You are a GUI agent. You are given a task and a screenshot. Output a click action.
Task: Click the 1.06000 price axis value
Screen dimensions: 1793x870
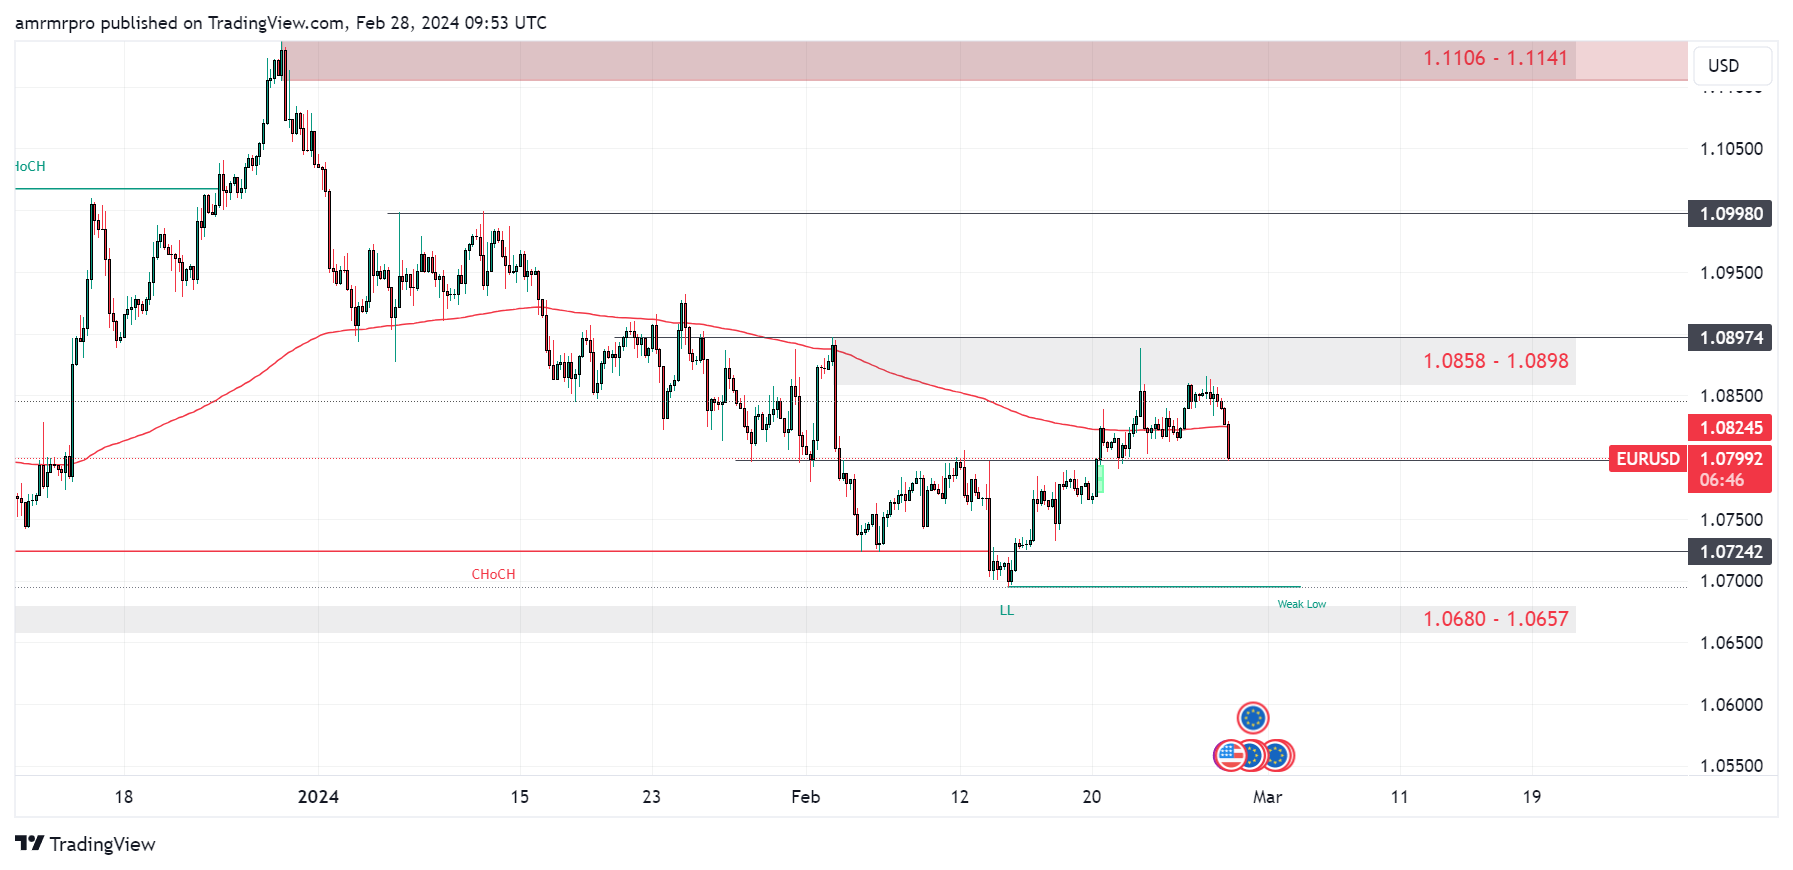(x=1731, y=705)
